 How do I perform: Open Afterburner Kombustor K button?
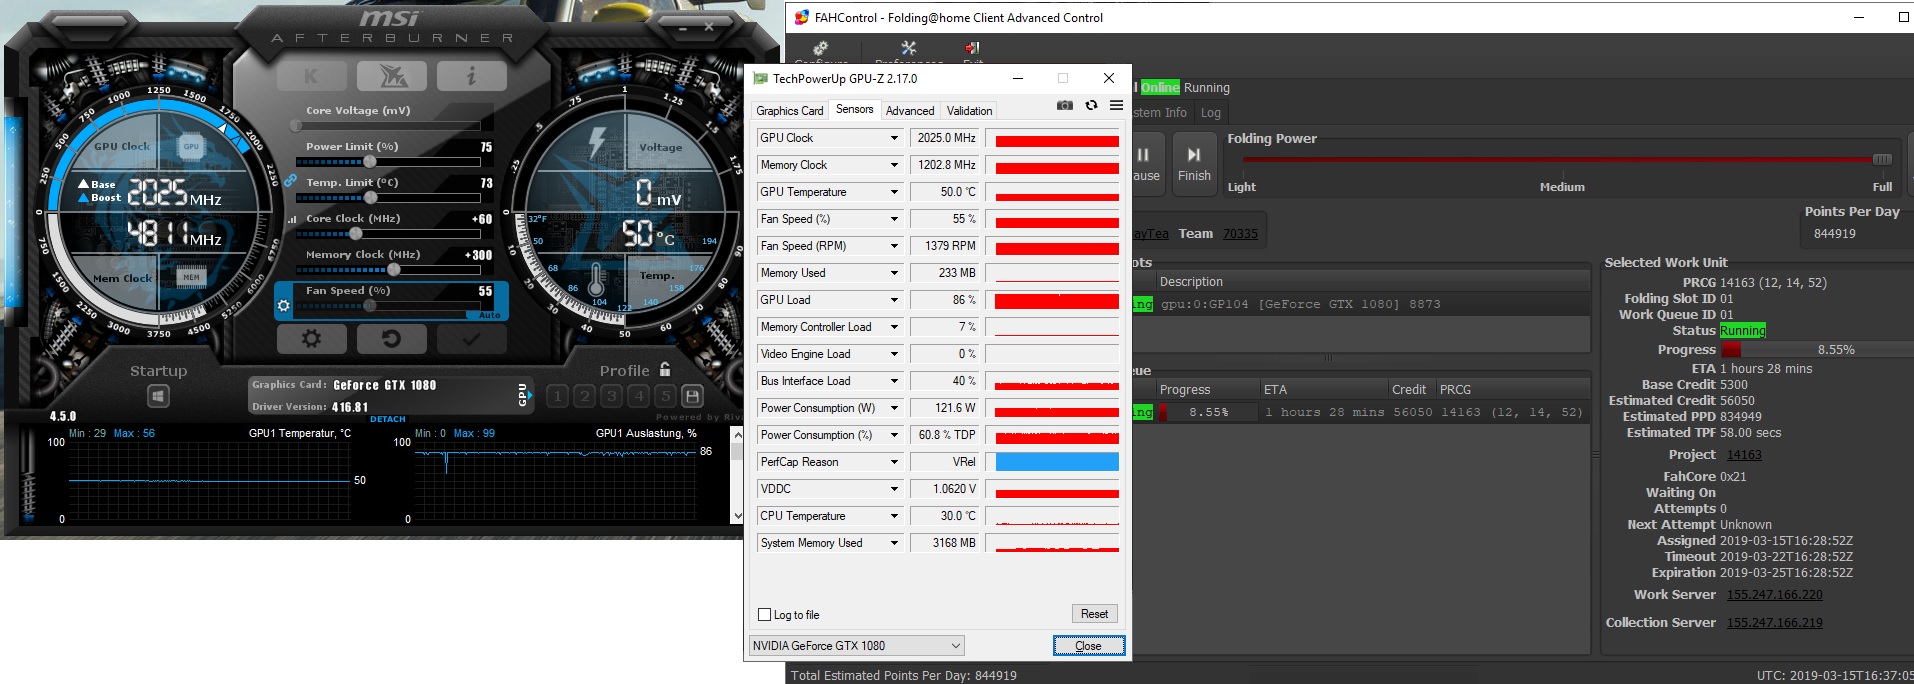[x=311, y=76]
